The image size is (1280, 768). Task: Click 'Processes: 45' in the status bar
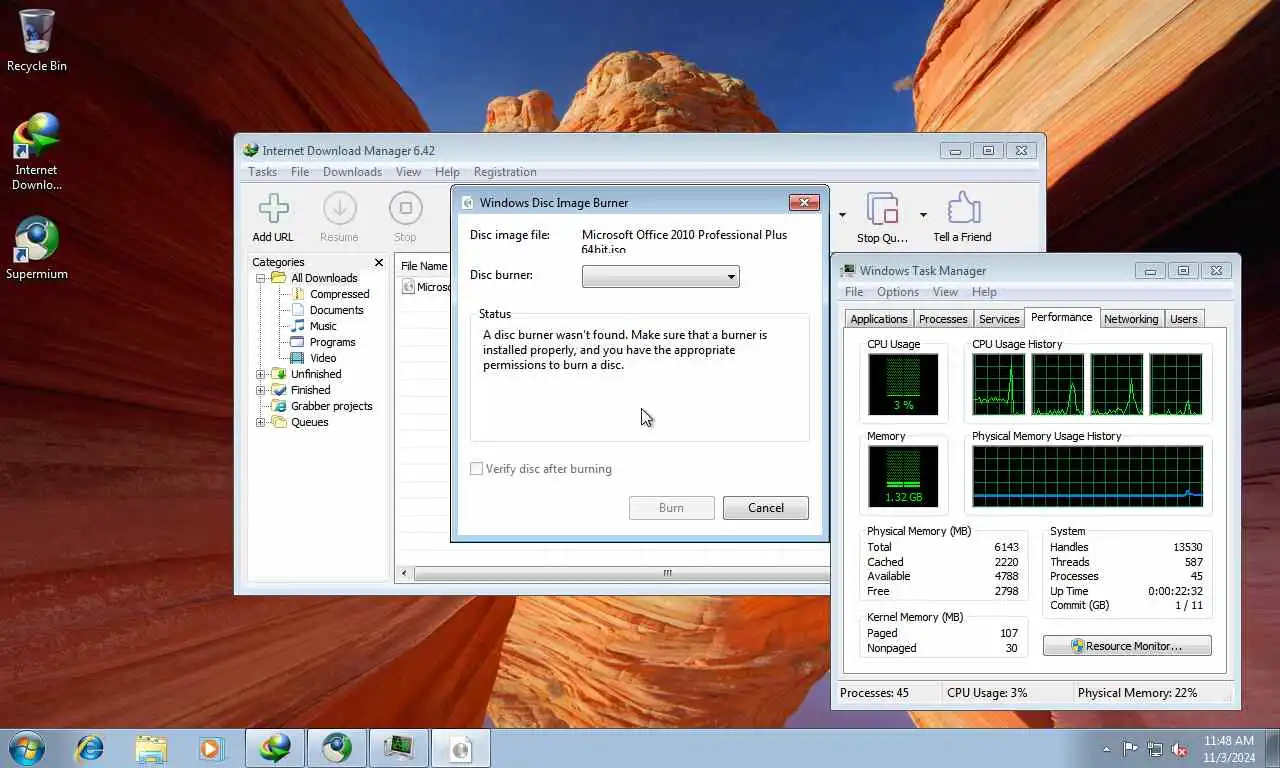(x=875, y=693)
